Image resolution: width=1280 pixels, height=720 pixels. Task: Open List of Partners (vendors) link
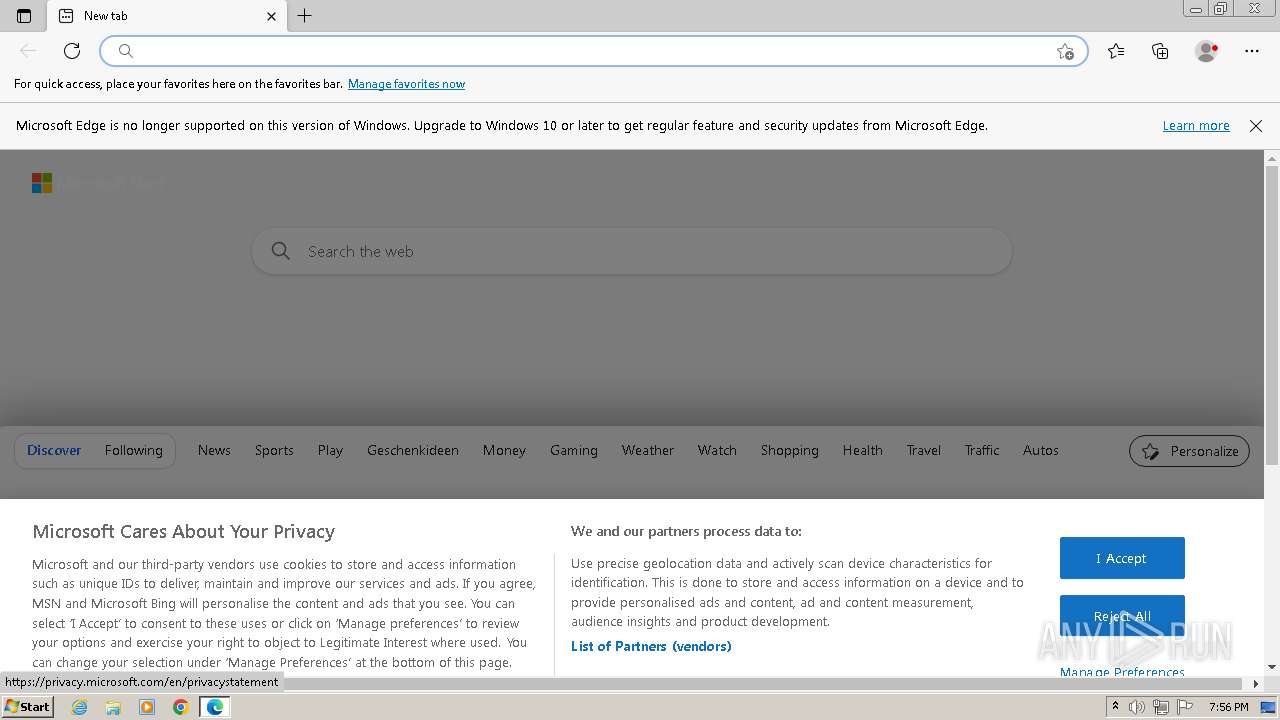click(651, 646)
